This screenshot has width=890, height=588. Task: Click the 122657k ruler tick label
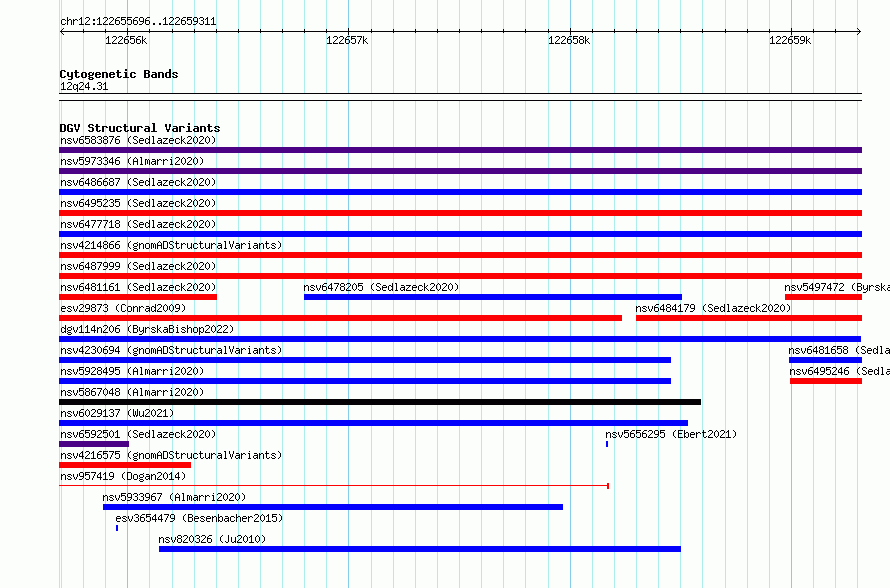click(x=347, y=40)
